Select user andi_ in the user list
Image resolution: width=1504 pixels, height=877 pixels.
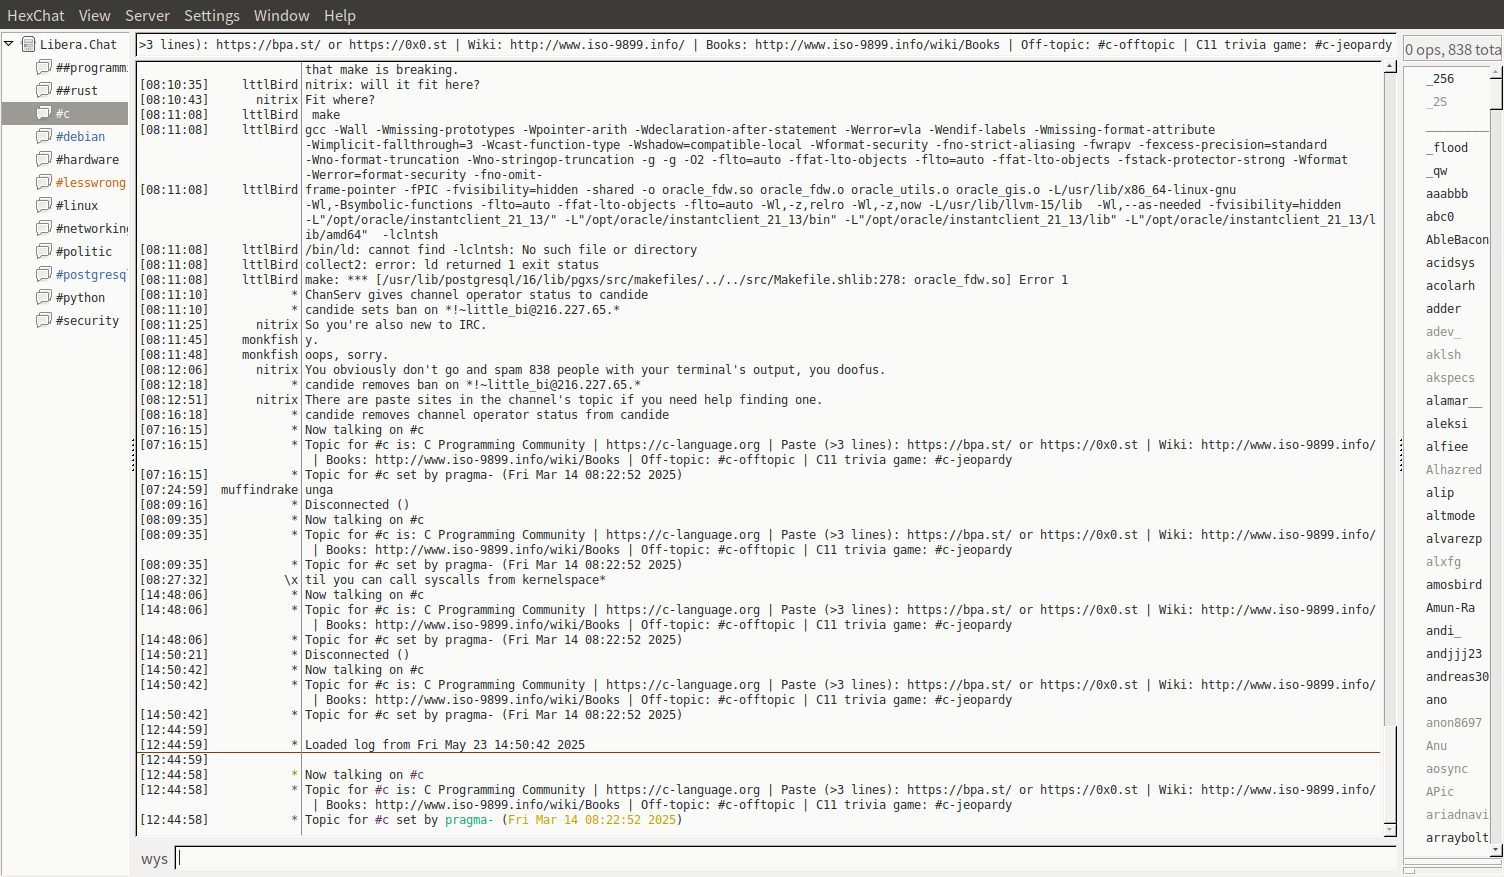[1443, 630]
